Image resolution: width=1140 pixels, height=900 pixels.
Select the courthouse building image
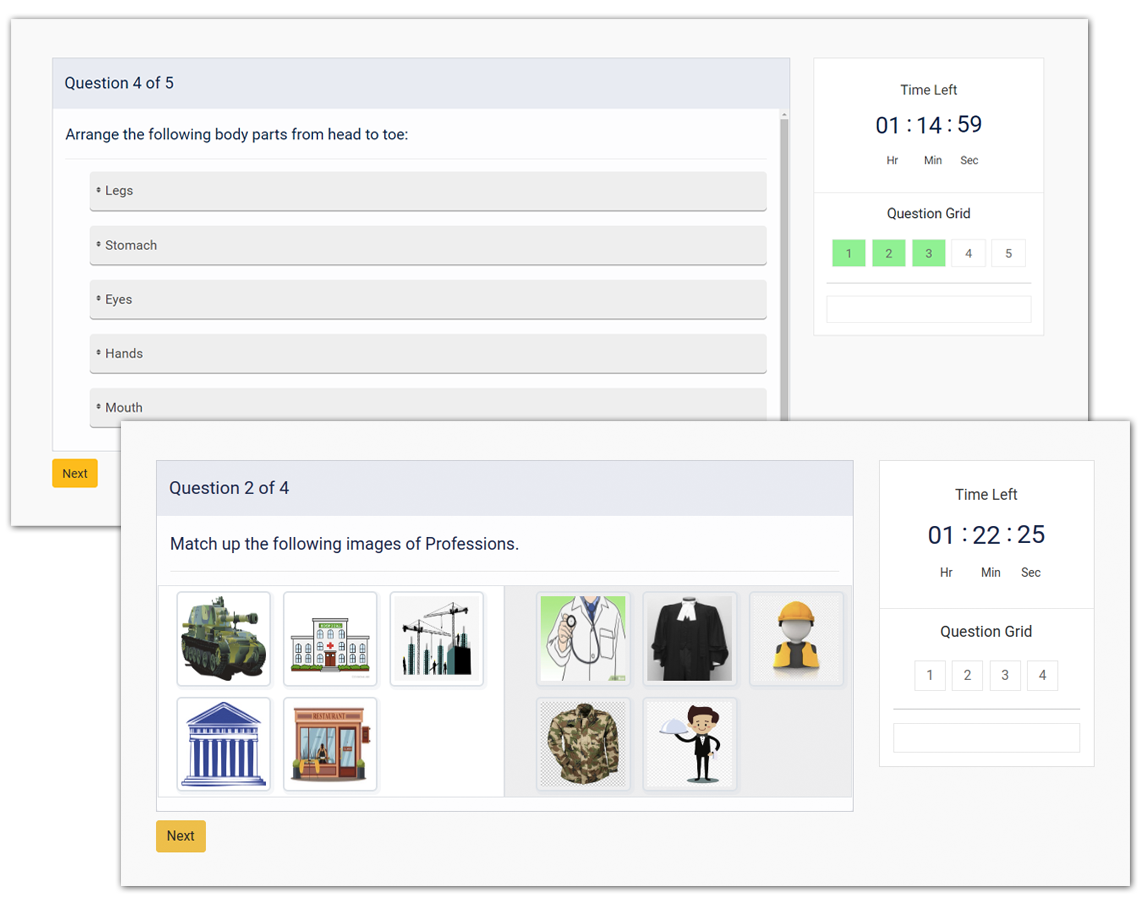click(x=223, y=745)
